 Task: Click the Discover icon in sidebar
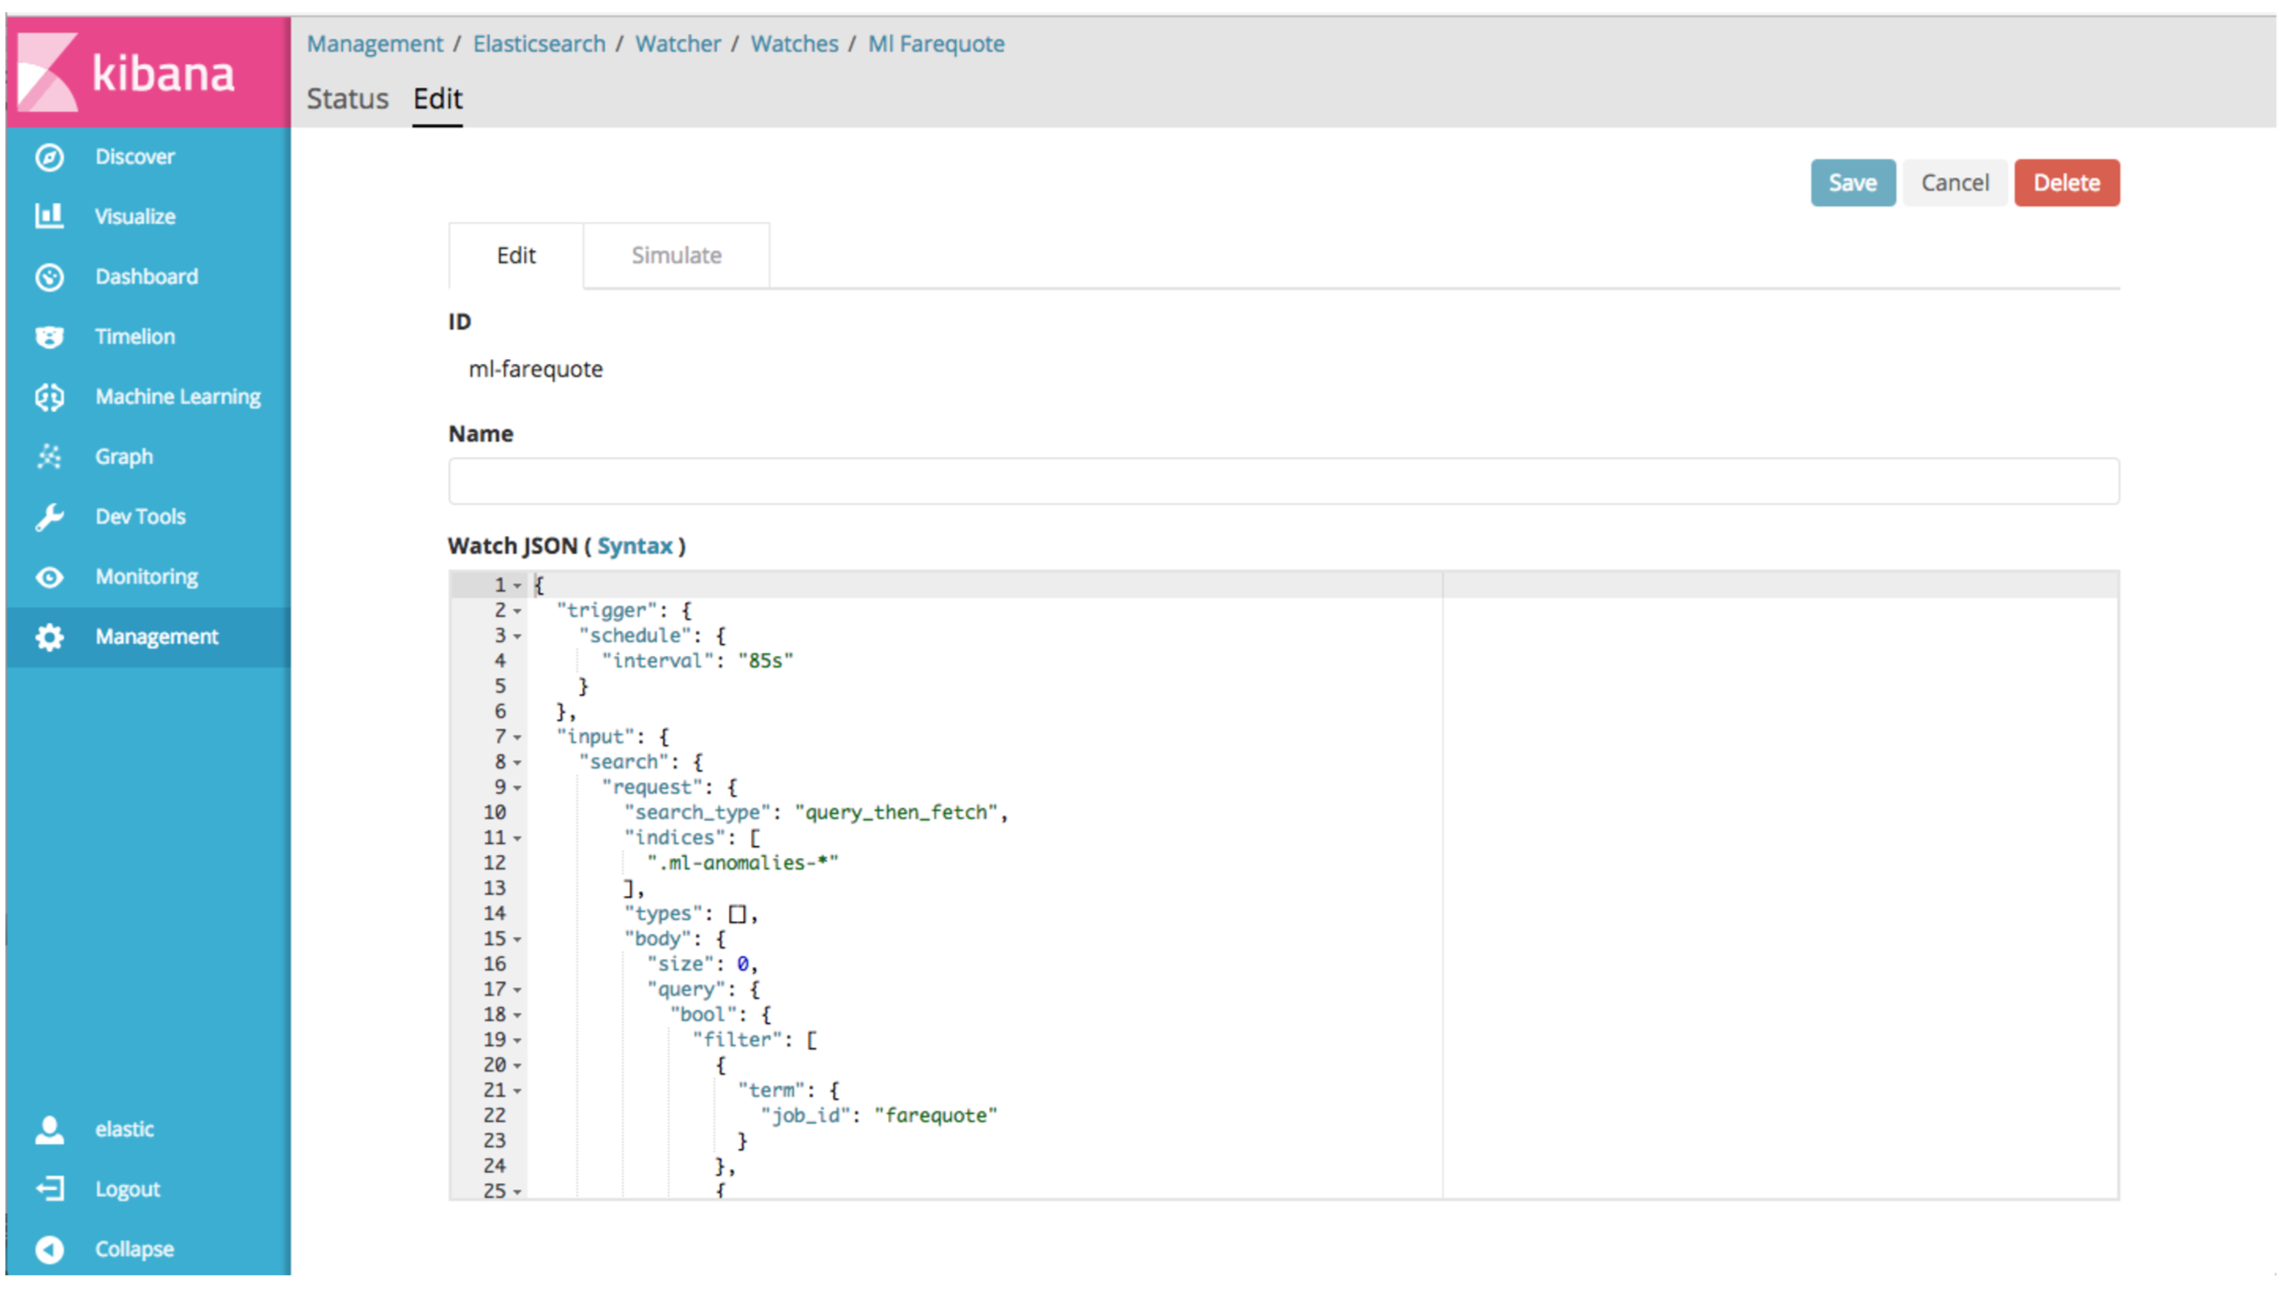(49, 157)
